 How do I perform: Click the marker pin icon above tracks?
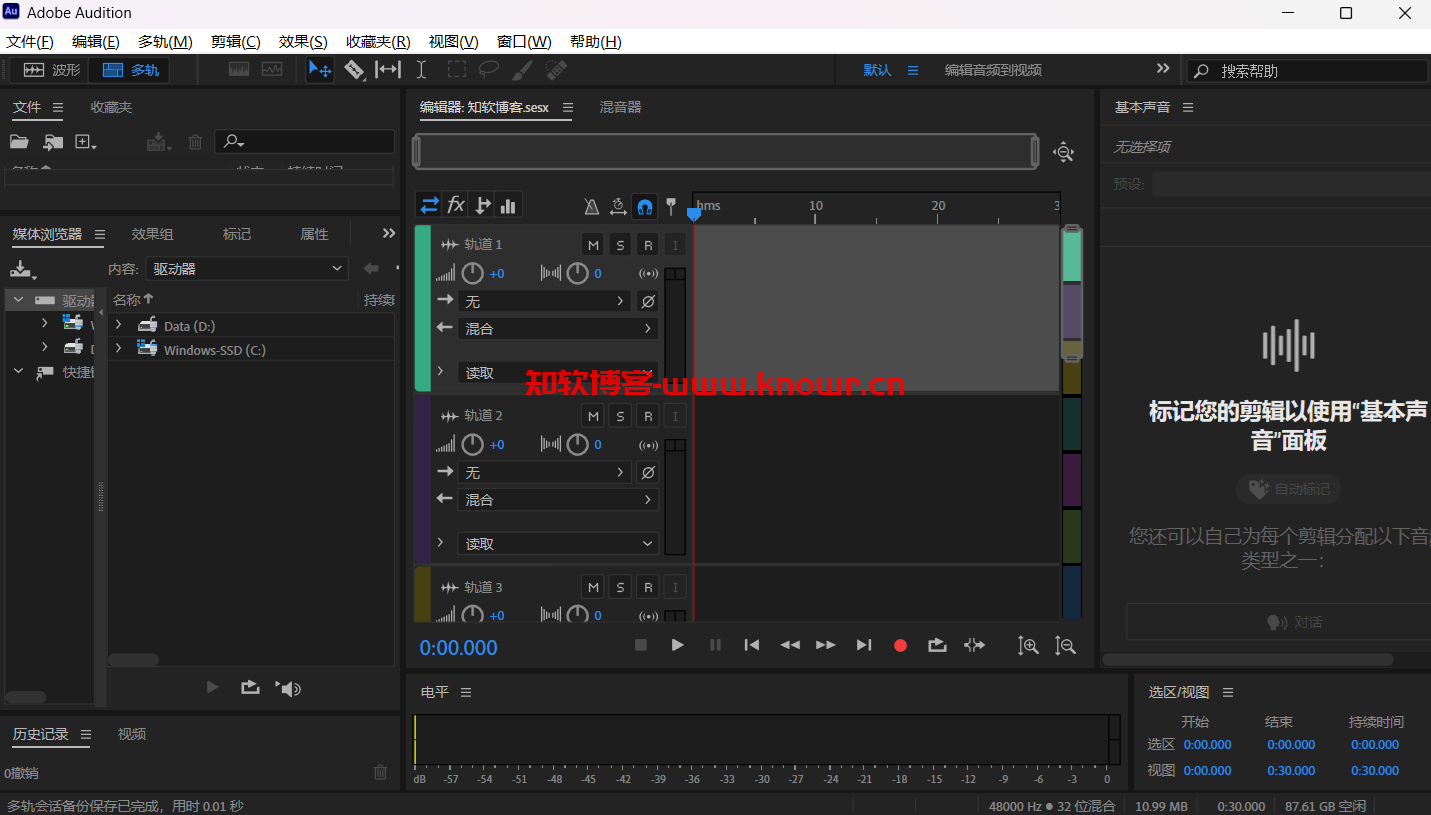[671, 206]
